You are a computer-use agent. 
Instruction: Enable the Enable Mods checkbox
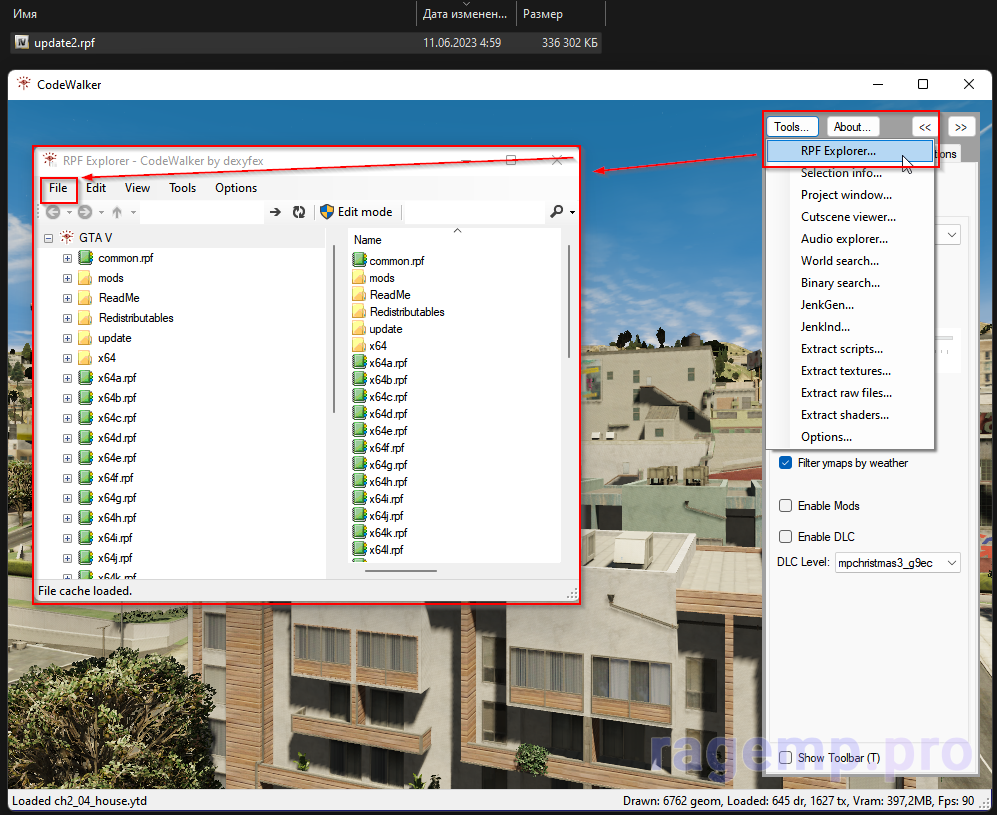(786, 506)
